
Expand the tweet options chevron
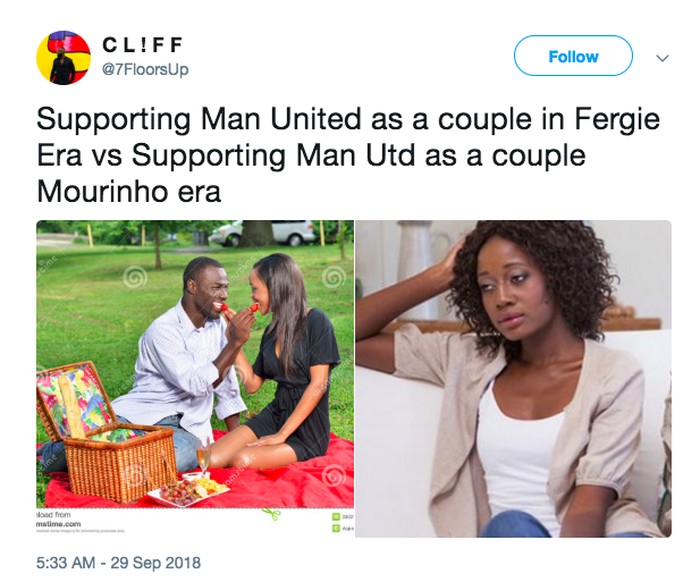pyautogui.click(x=662, y=58)
